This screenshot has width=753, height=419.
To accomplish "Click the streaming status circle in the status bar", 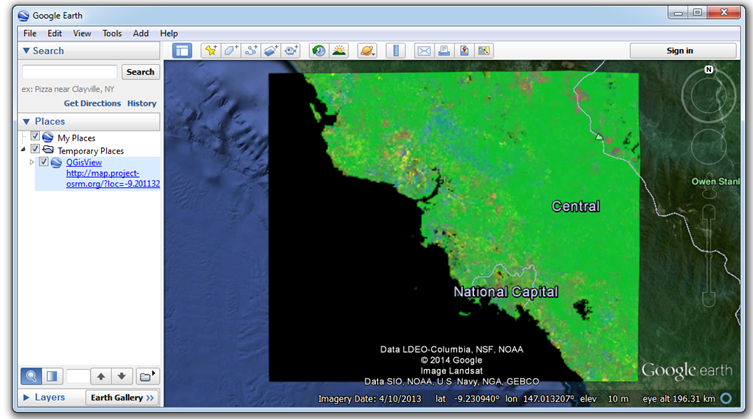I will point(726,398).
